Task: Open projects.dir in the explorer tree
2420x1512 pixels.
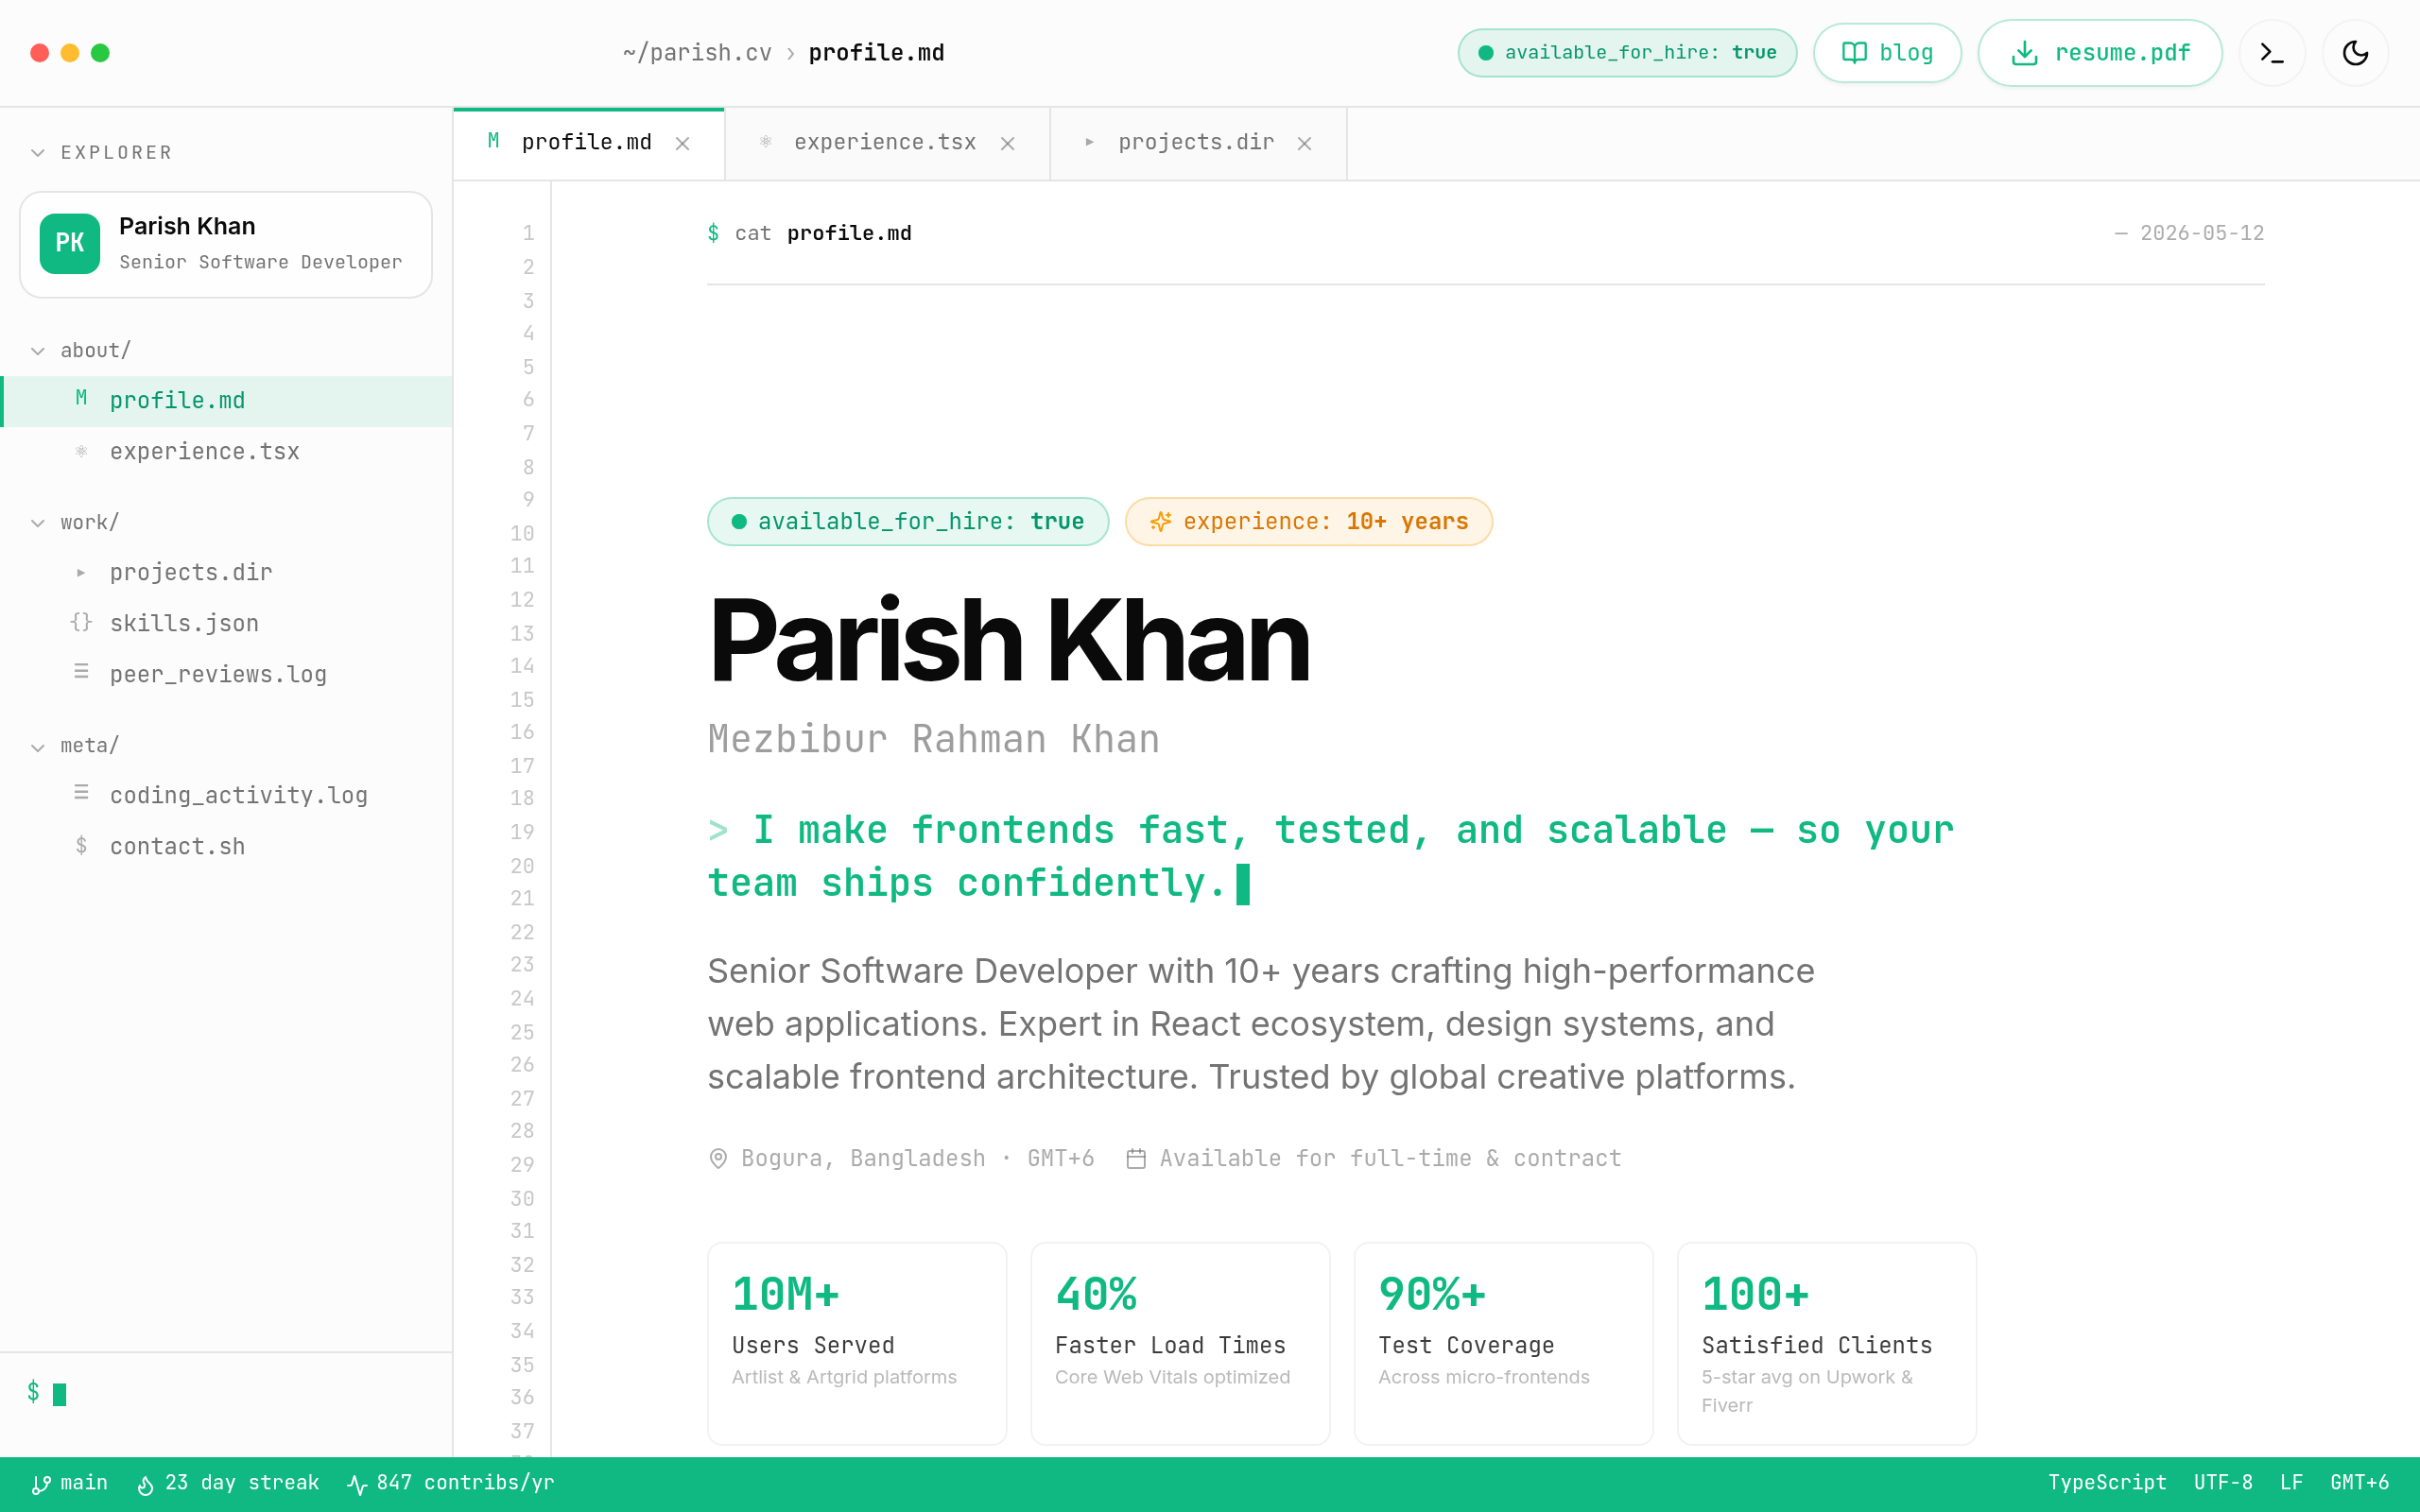Action: (227, 573)
